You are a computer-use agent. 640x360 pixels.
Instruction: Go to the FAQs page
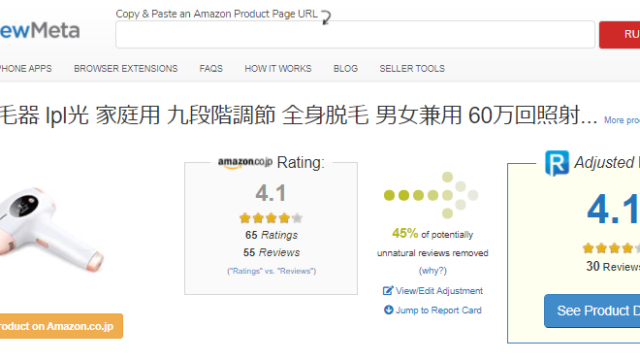[211, 69]
